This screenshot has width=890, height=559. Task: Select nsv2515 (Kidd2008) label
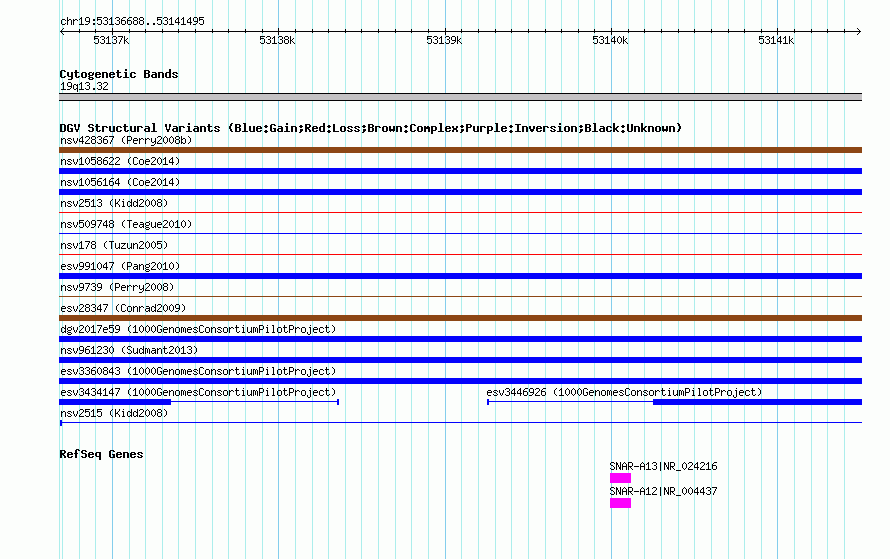[114, 413]
